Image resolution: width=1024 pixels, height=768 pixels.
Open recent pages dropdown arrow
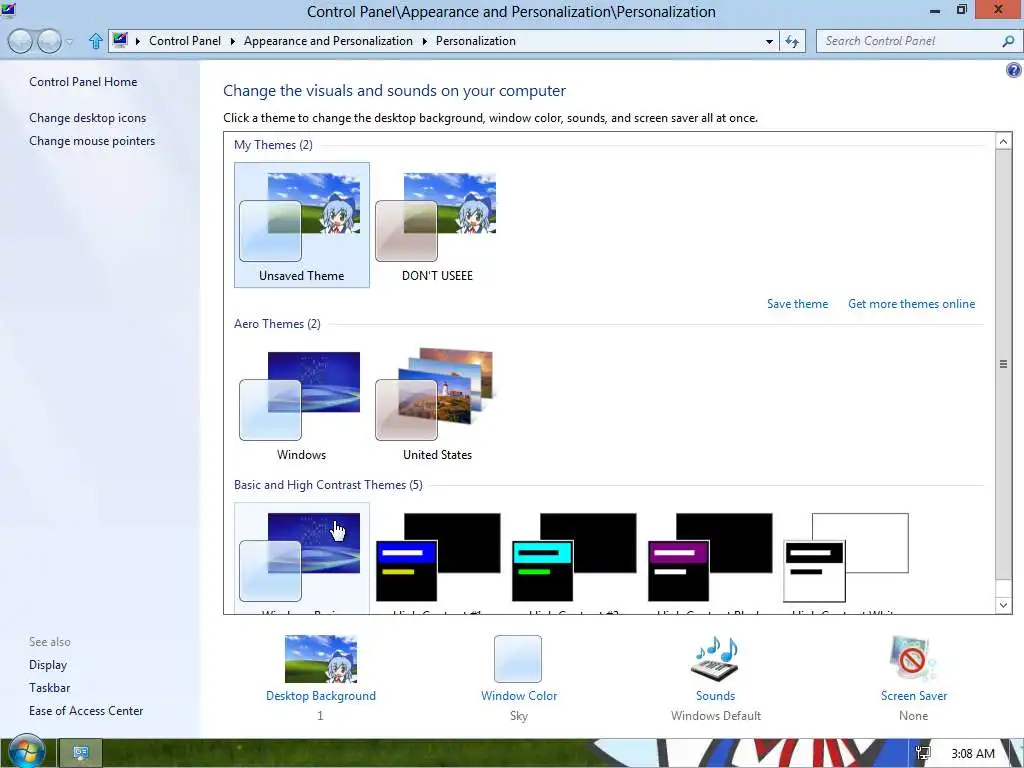click(70, 42)
